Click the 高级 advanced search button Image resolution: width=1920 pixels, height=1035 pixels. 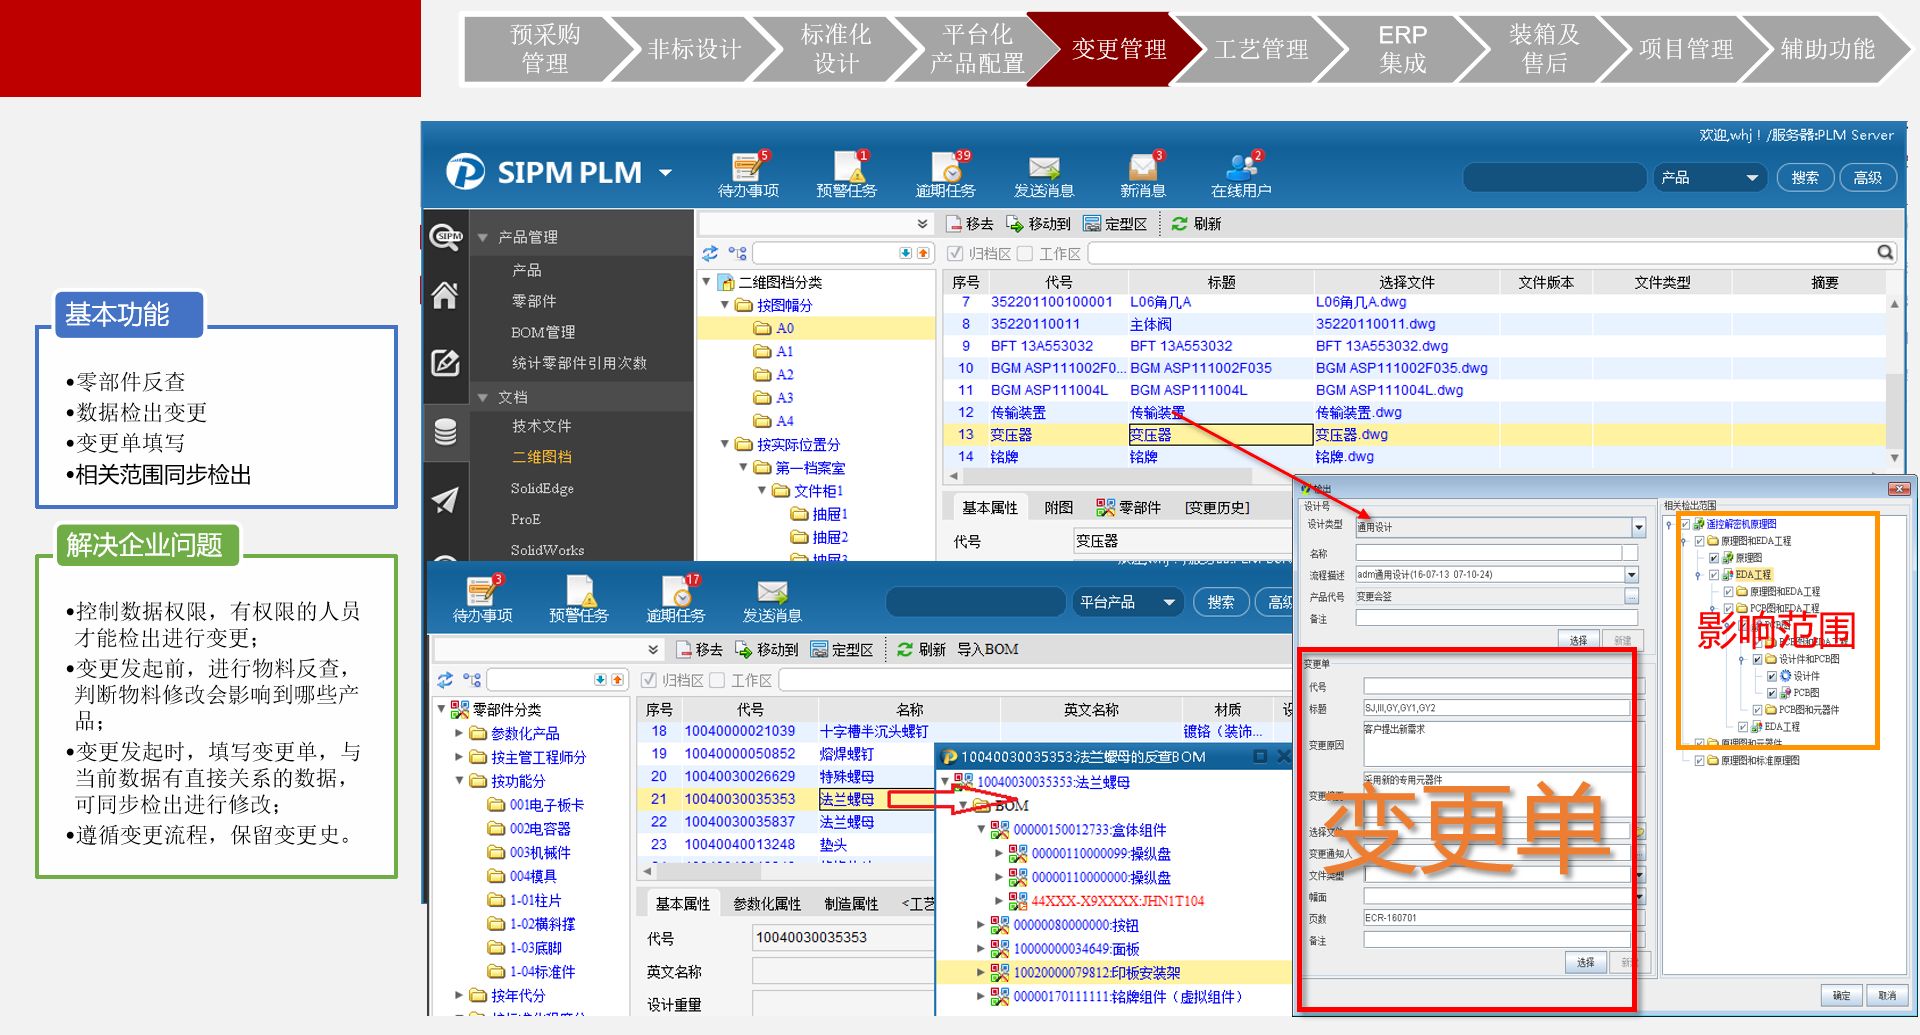[x=1867, y=178]
